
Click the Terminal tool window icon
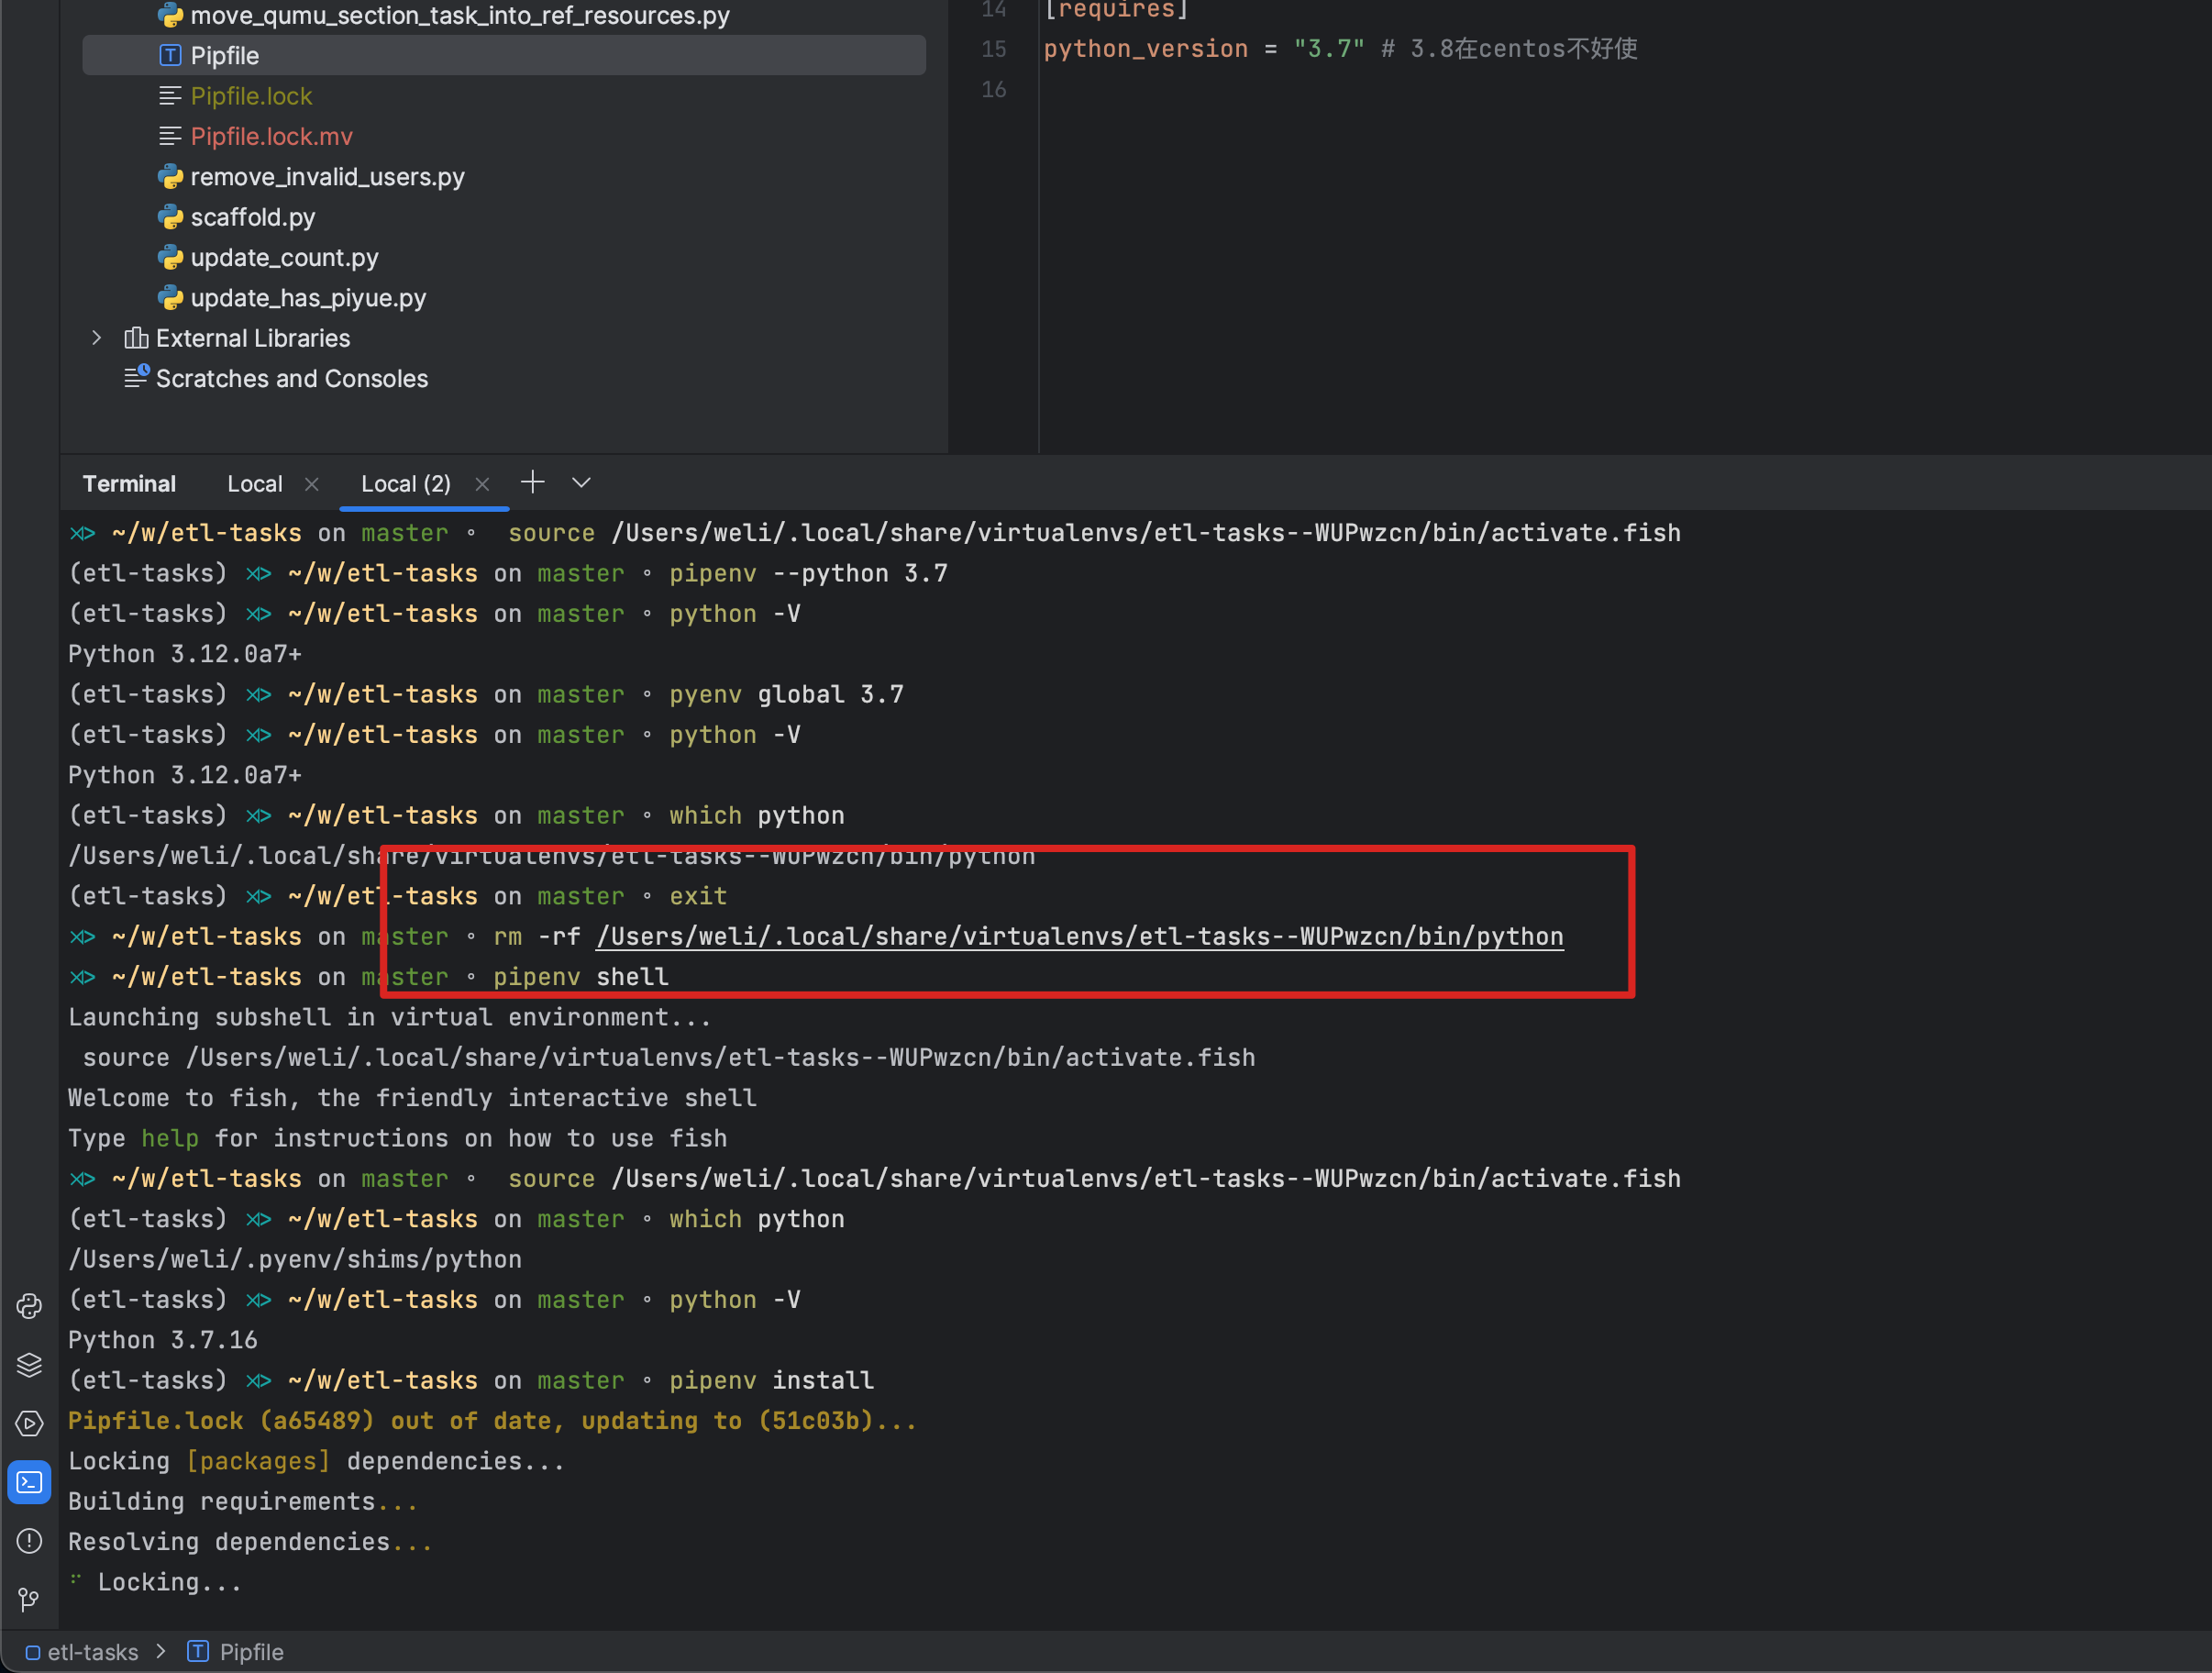29,1482
